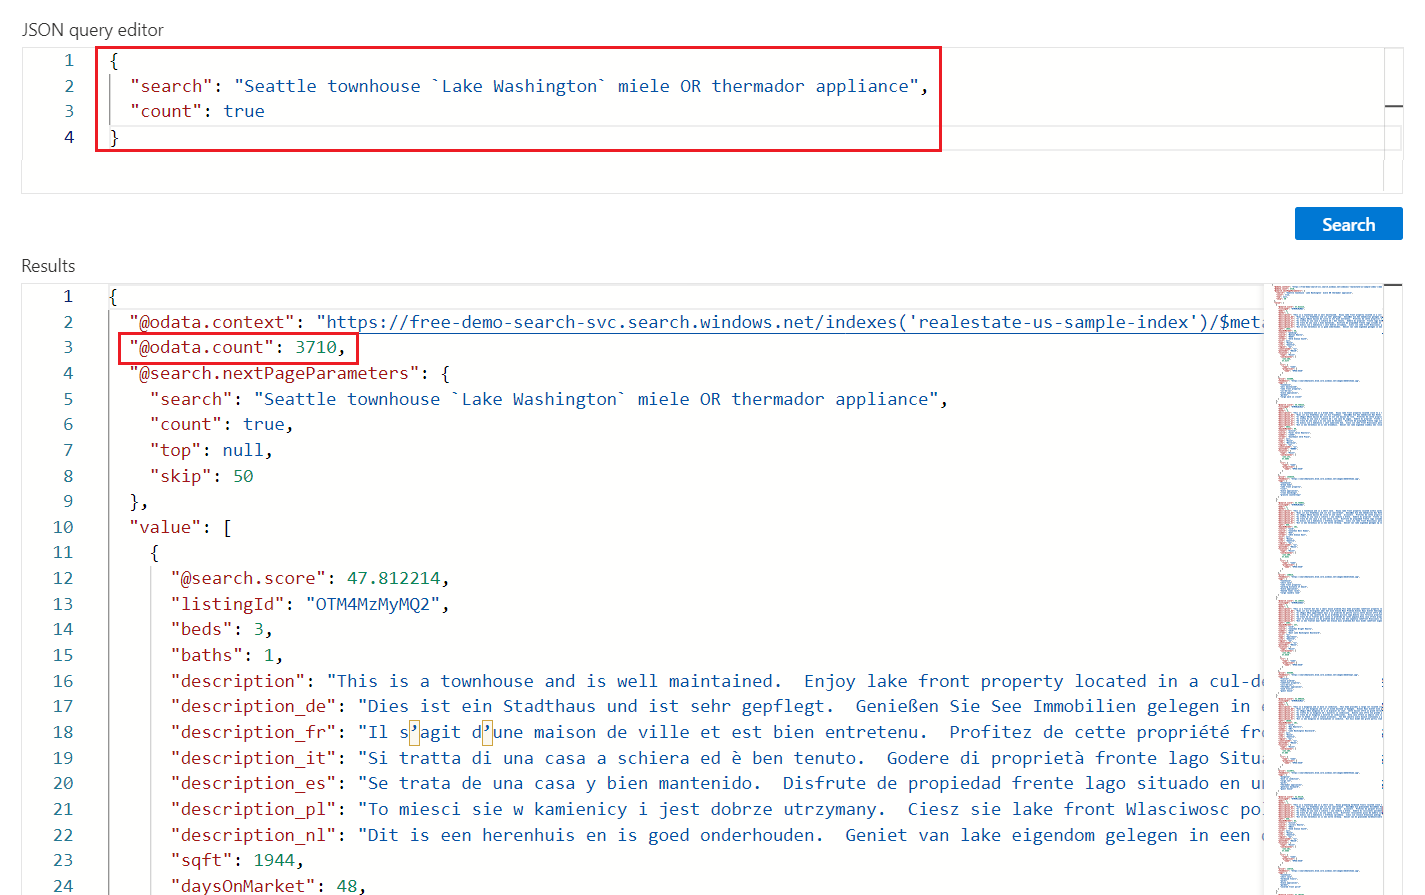Click line number 2 in the query editor gutter

tap(69, 86)
